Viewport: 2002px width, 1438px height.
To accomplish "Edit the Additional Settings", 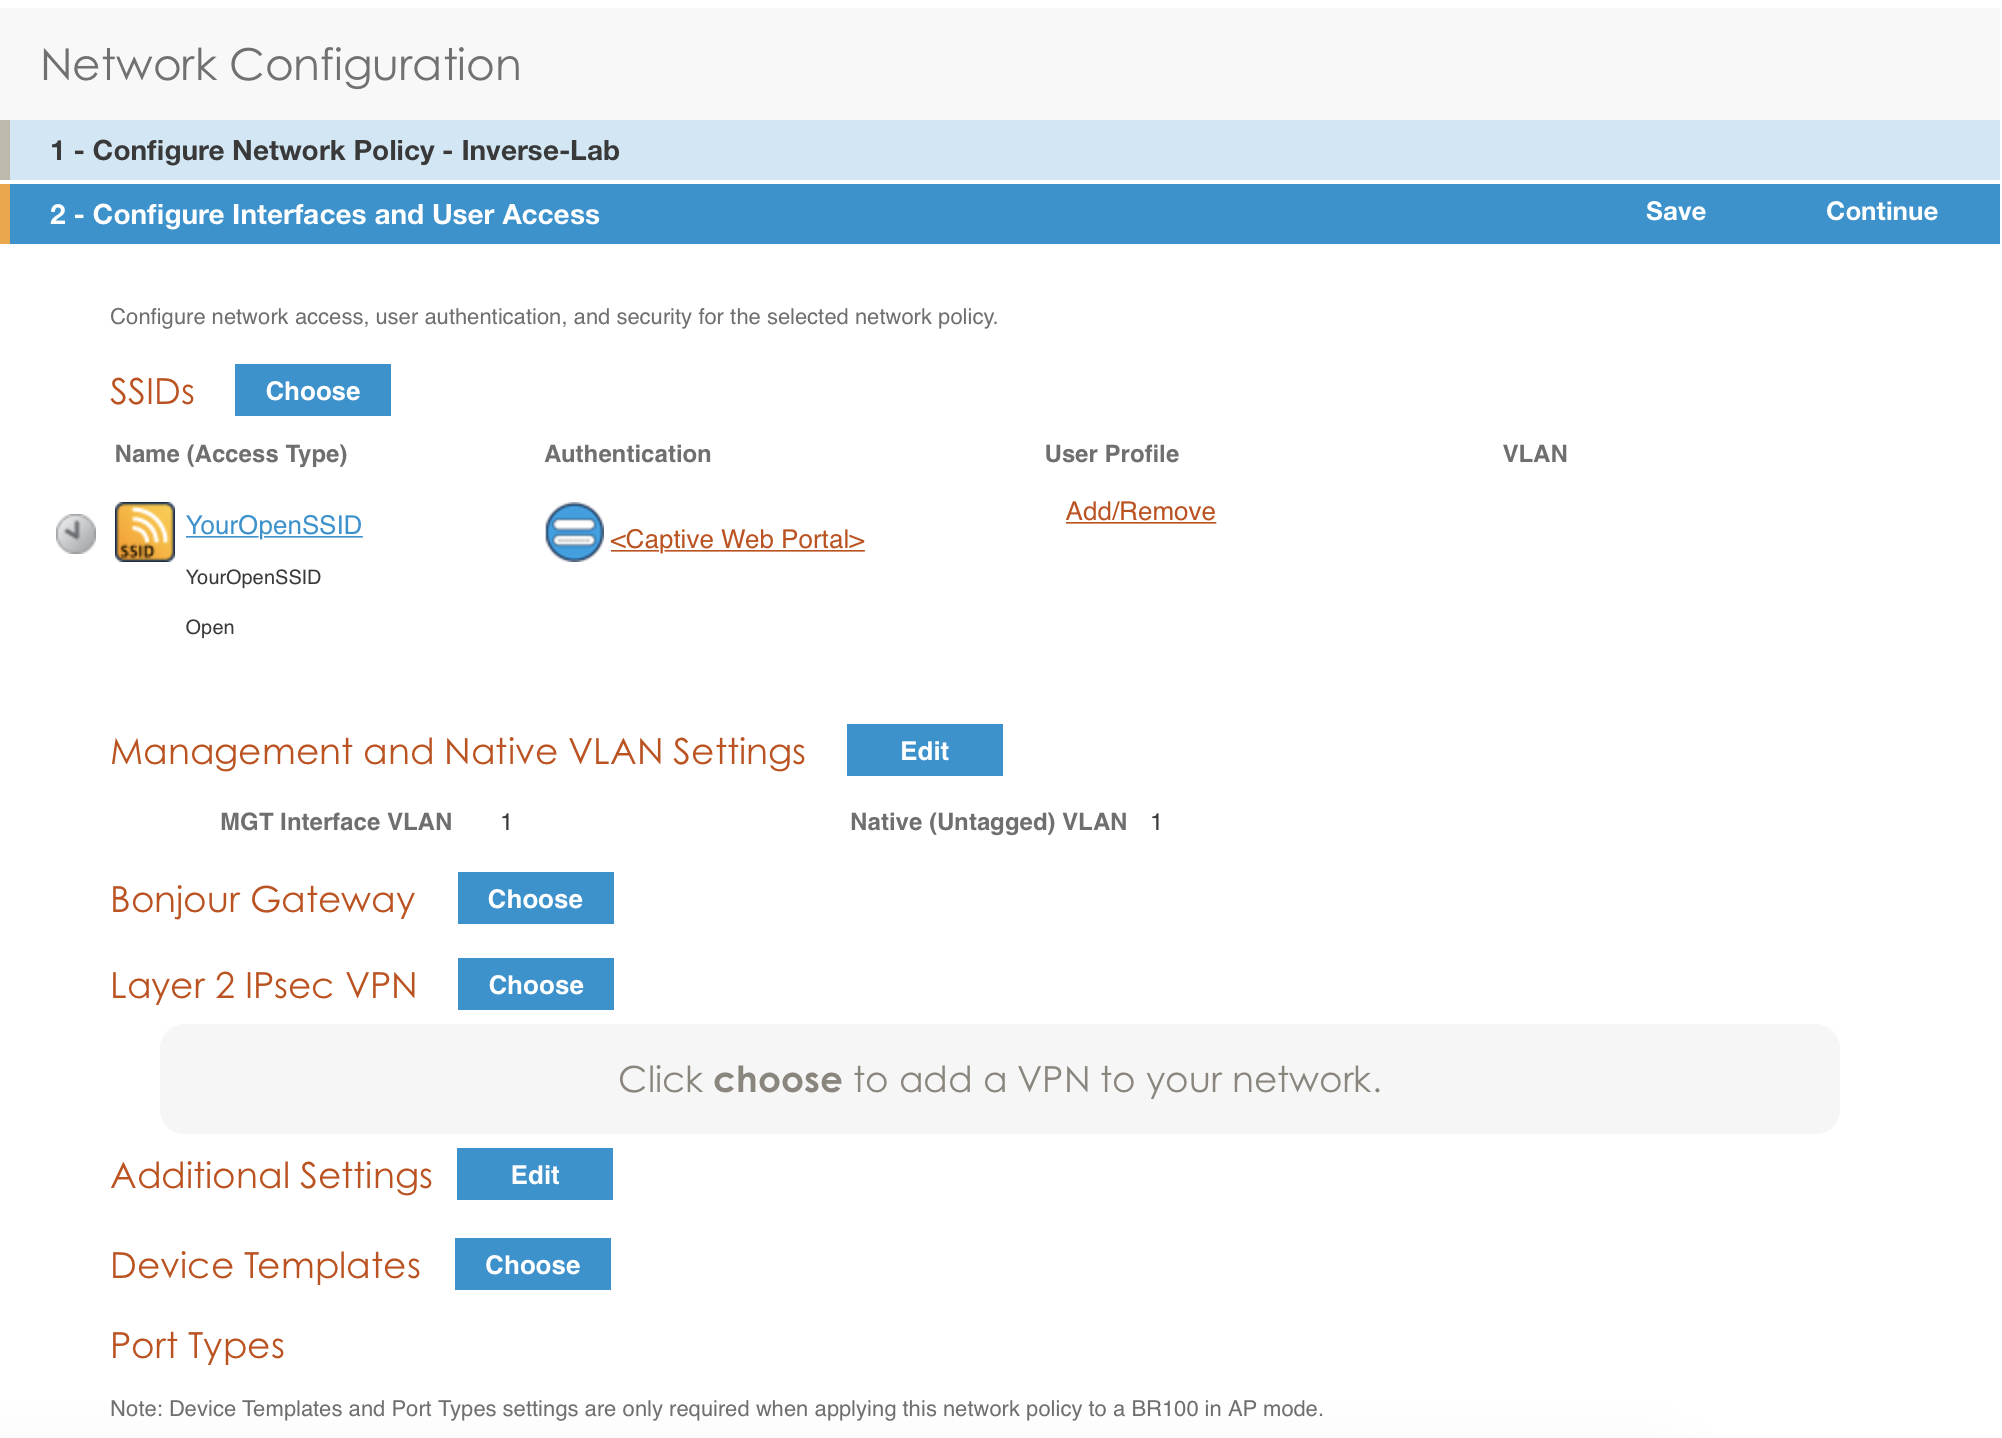I will pyautogui.click(x=535, y=1174).
